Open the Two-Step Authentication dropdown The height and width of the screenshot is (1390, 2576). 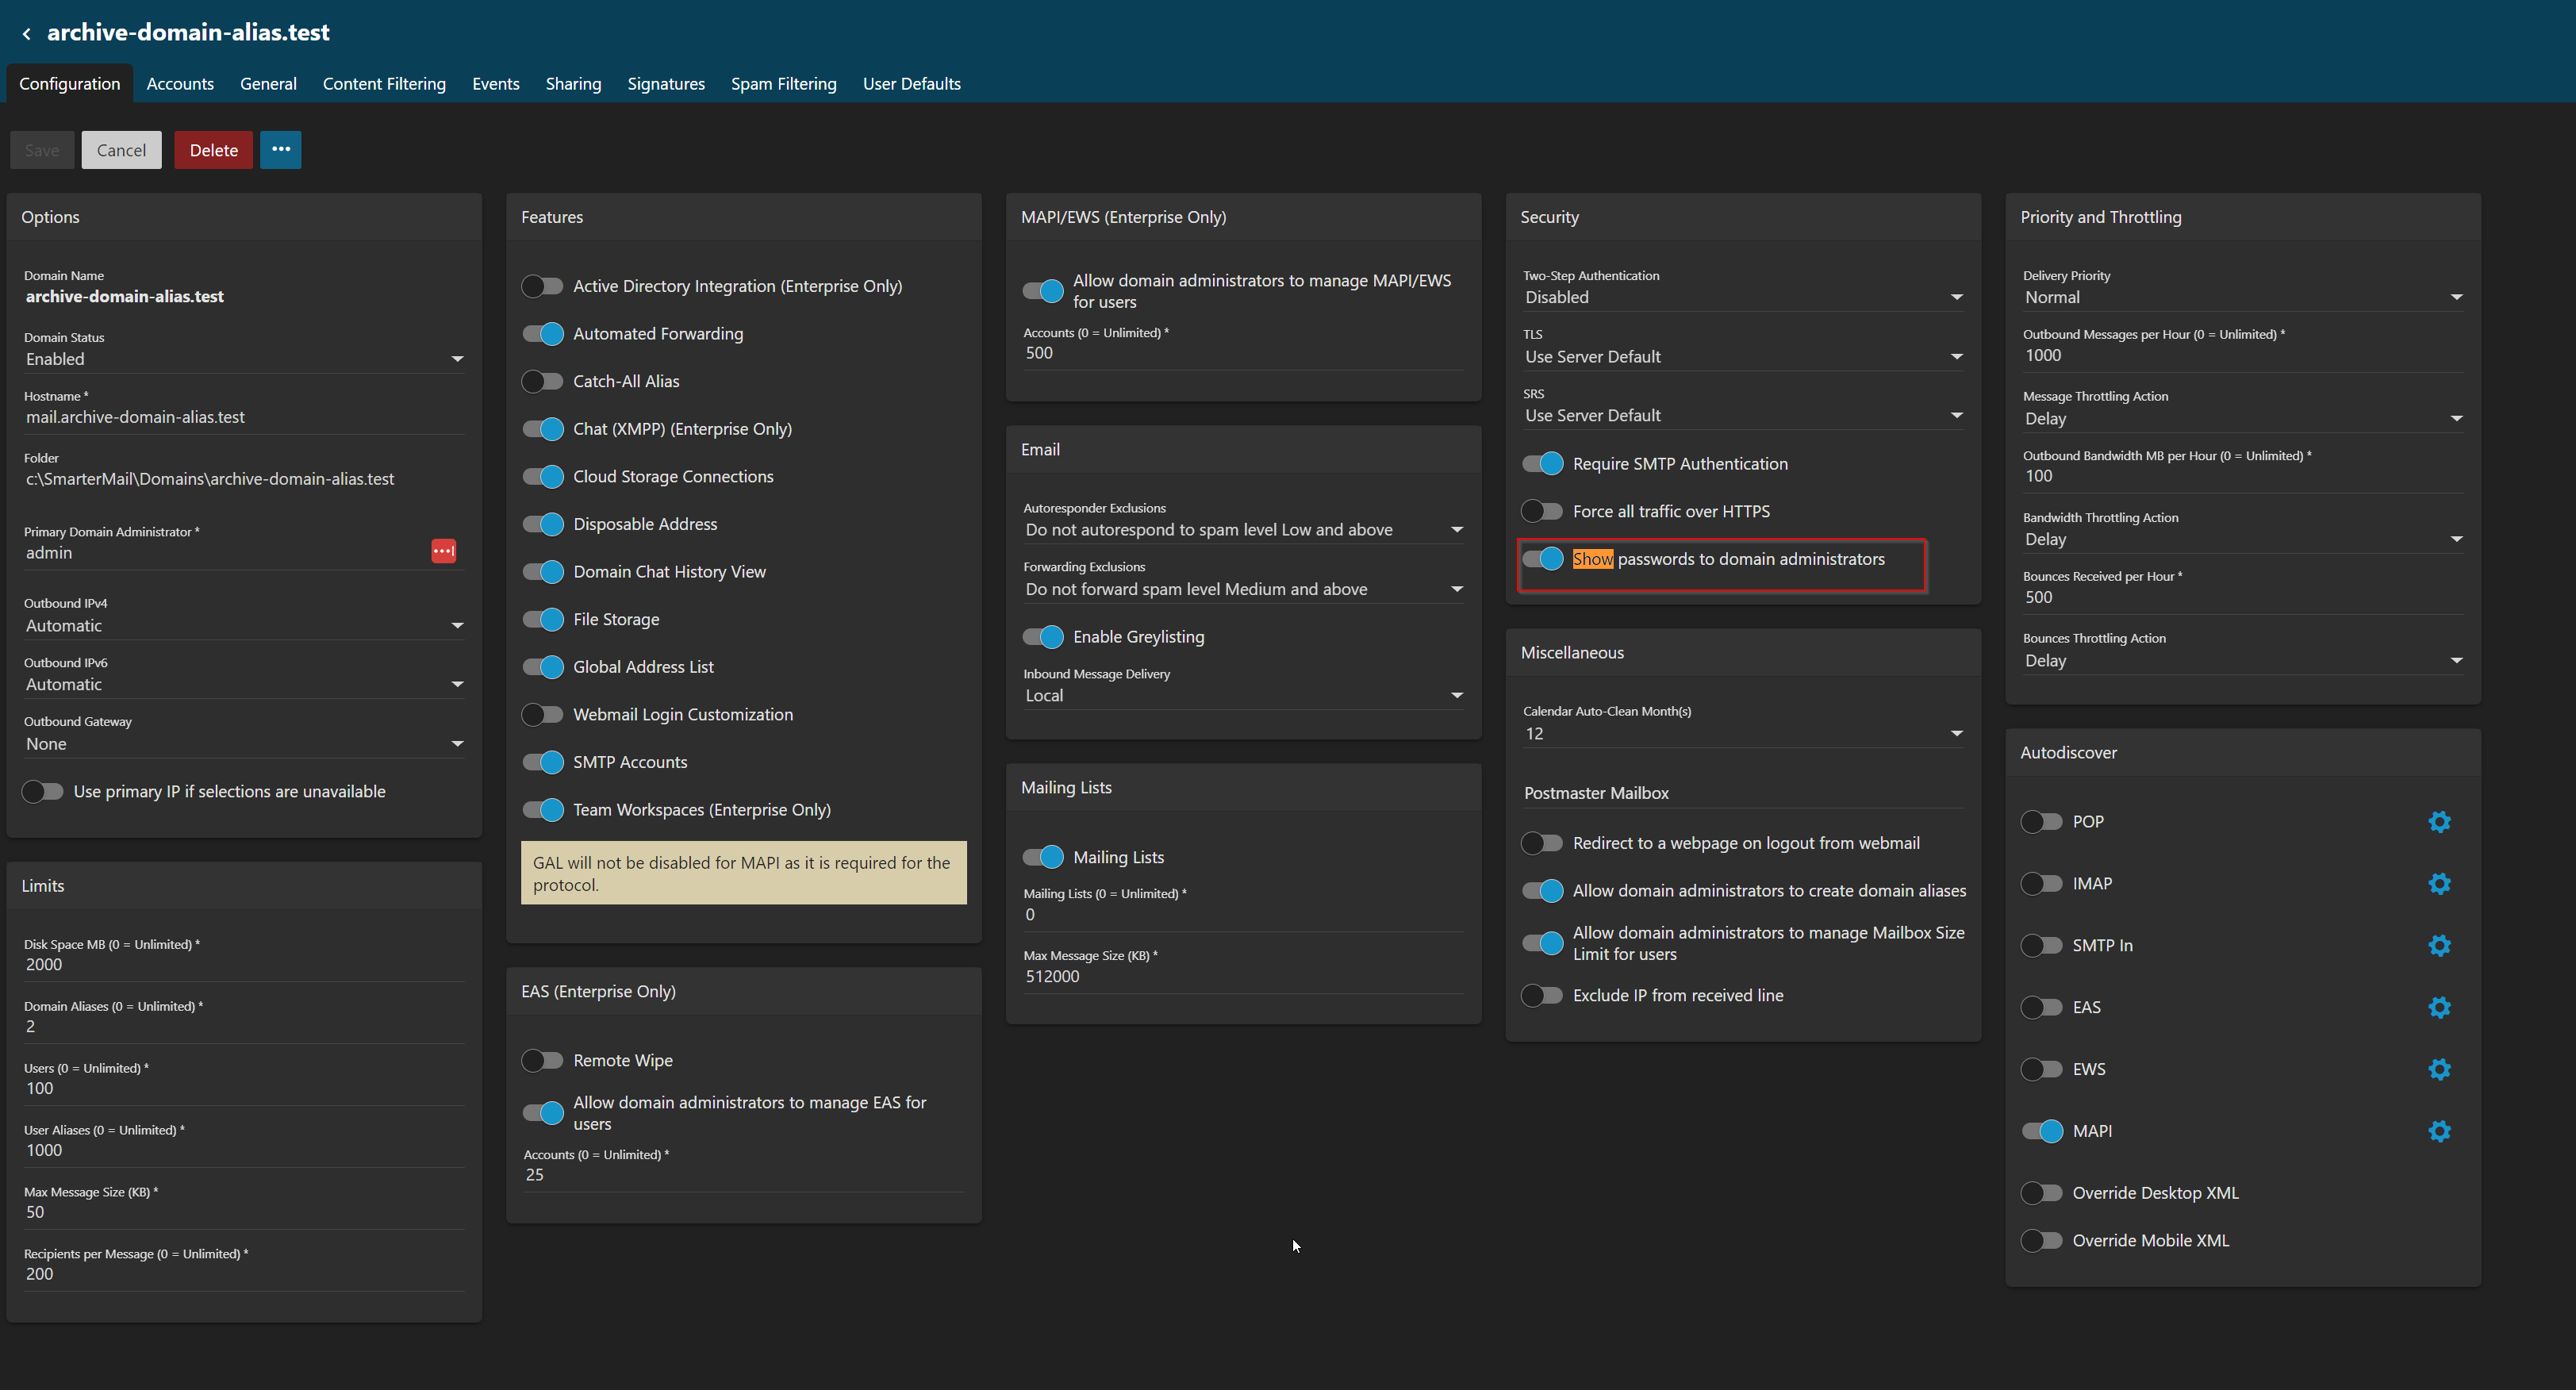pos(1741,297)
